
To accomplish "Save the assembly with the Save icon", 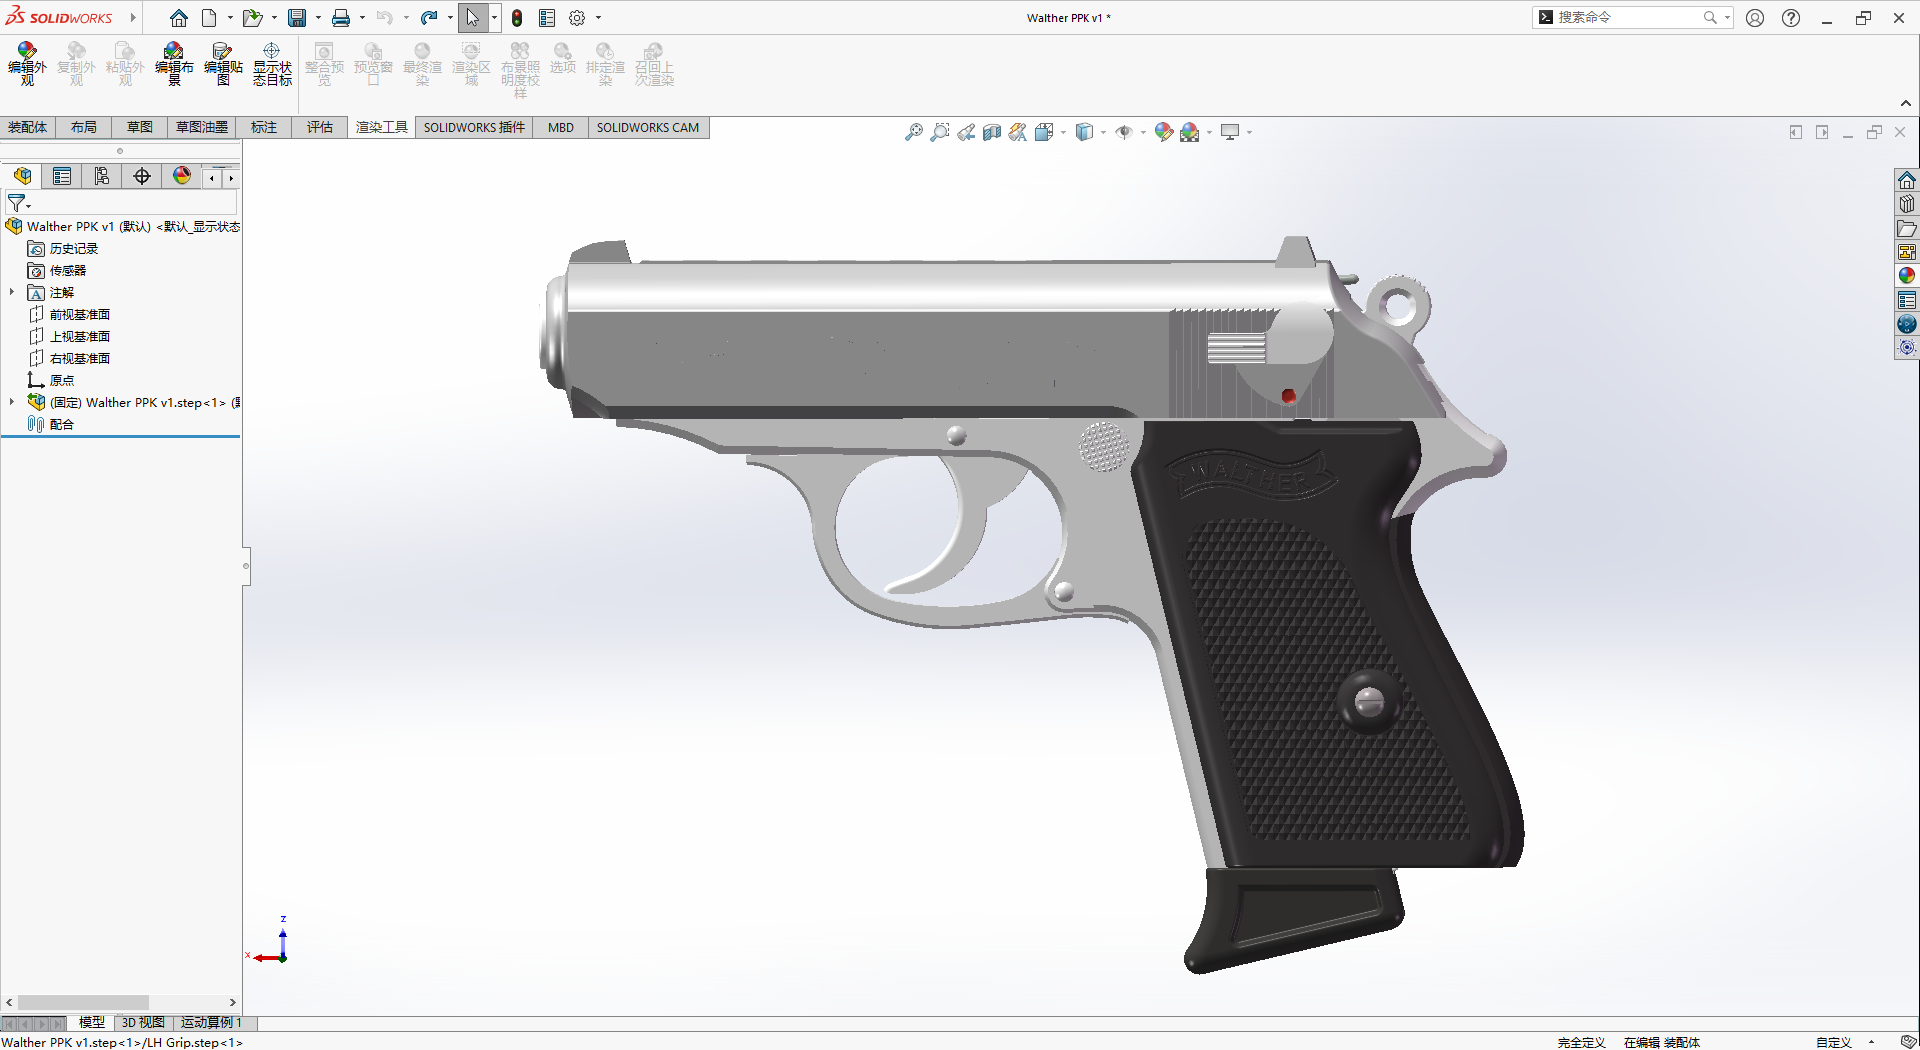I will pyautogui.click(x=297, y=18).
